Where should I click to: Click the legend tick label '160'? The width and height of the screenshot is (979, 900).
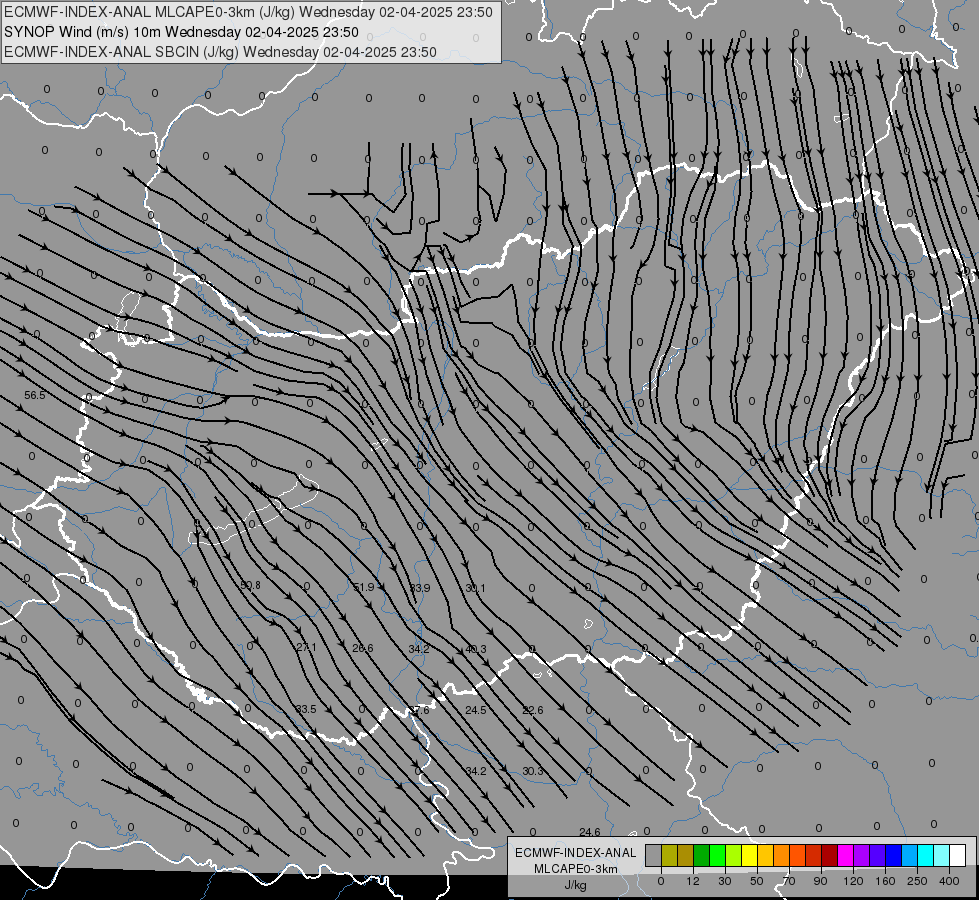coord(885,881)
